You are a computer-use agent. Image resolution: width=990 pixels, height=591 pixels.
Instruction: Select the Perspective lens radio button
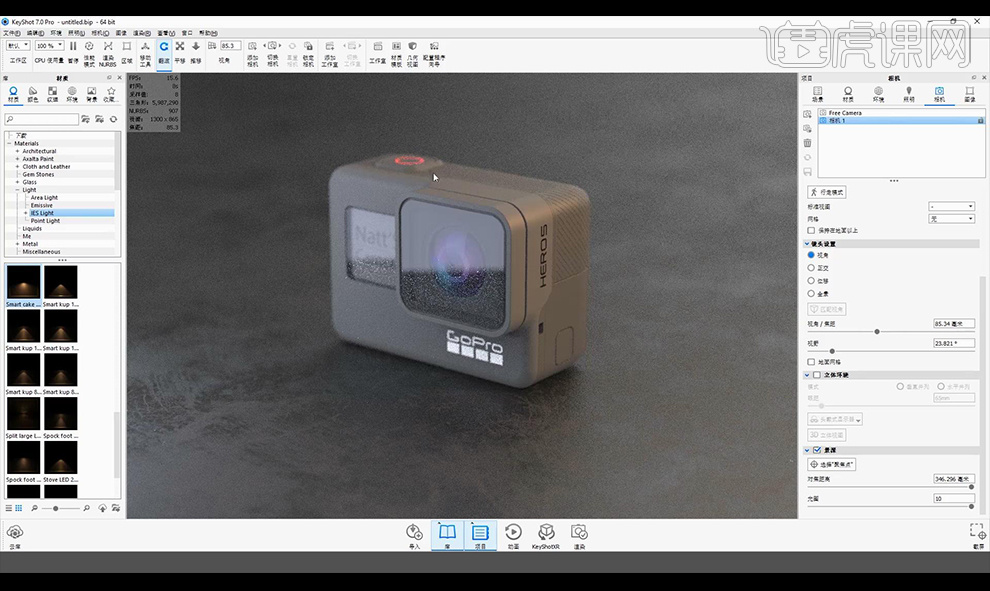click(811, 255)
